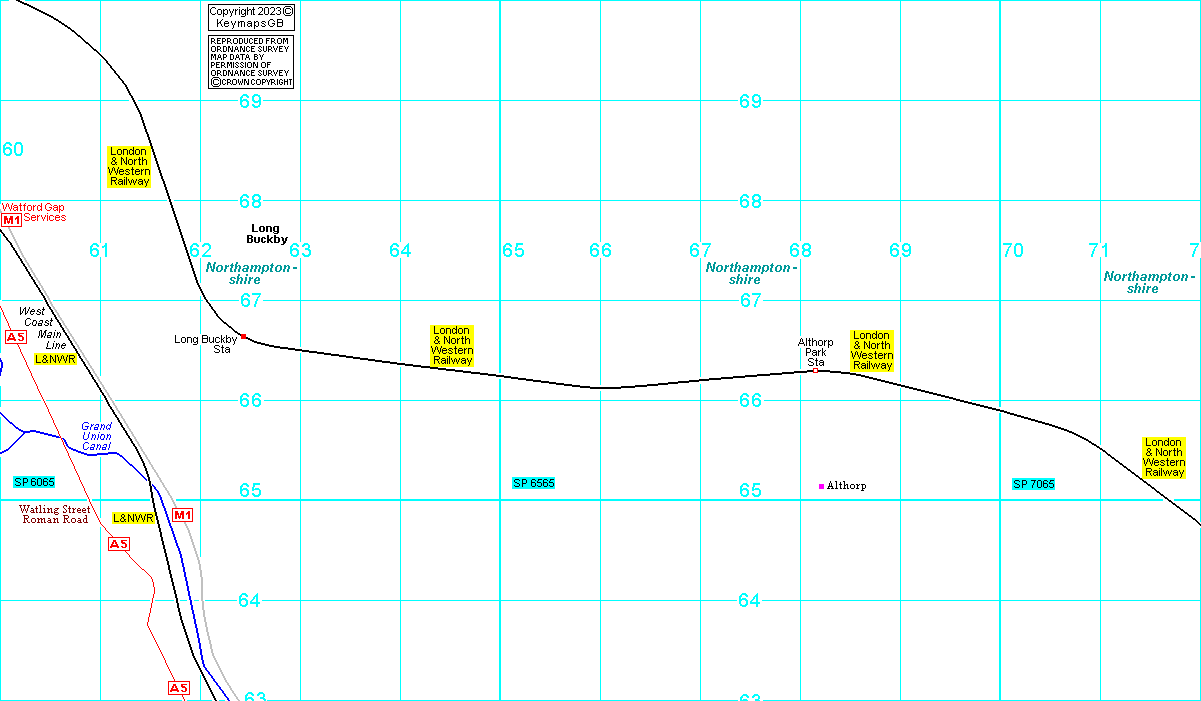This screenshot has height=701, width=1201.
Task: Click the A5 badge below Watling Street label
Action: click(x=119, y=544)
